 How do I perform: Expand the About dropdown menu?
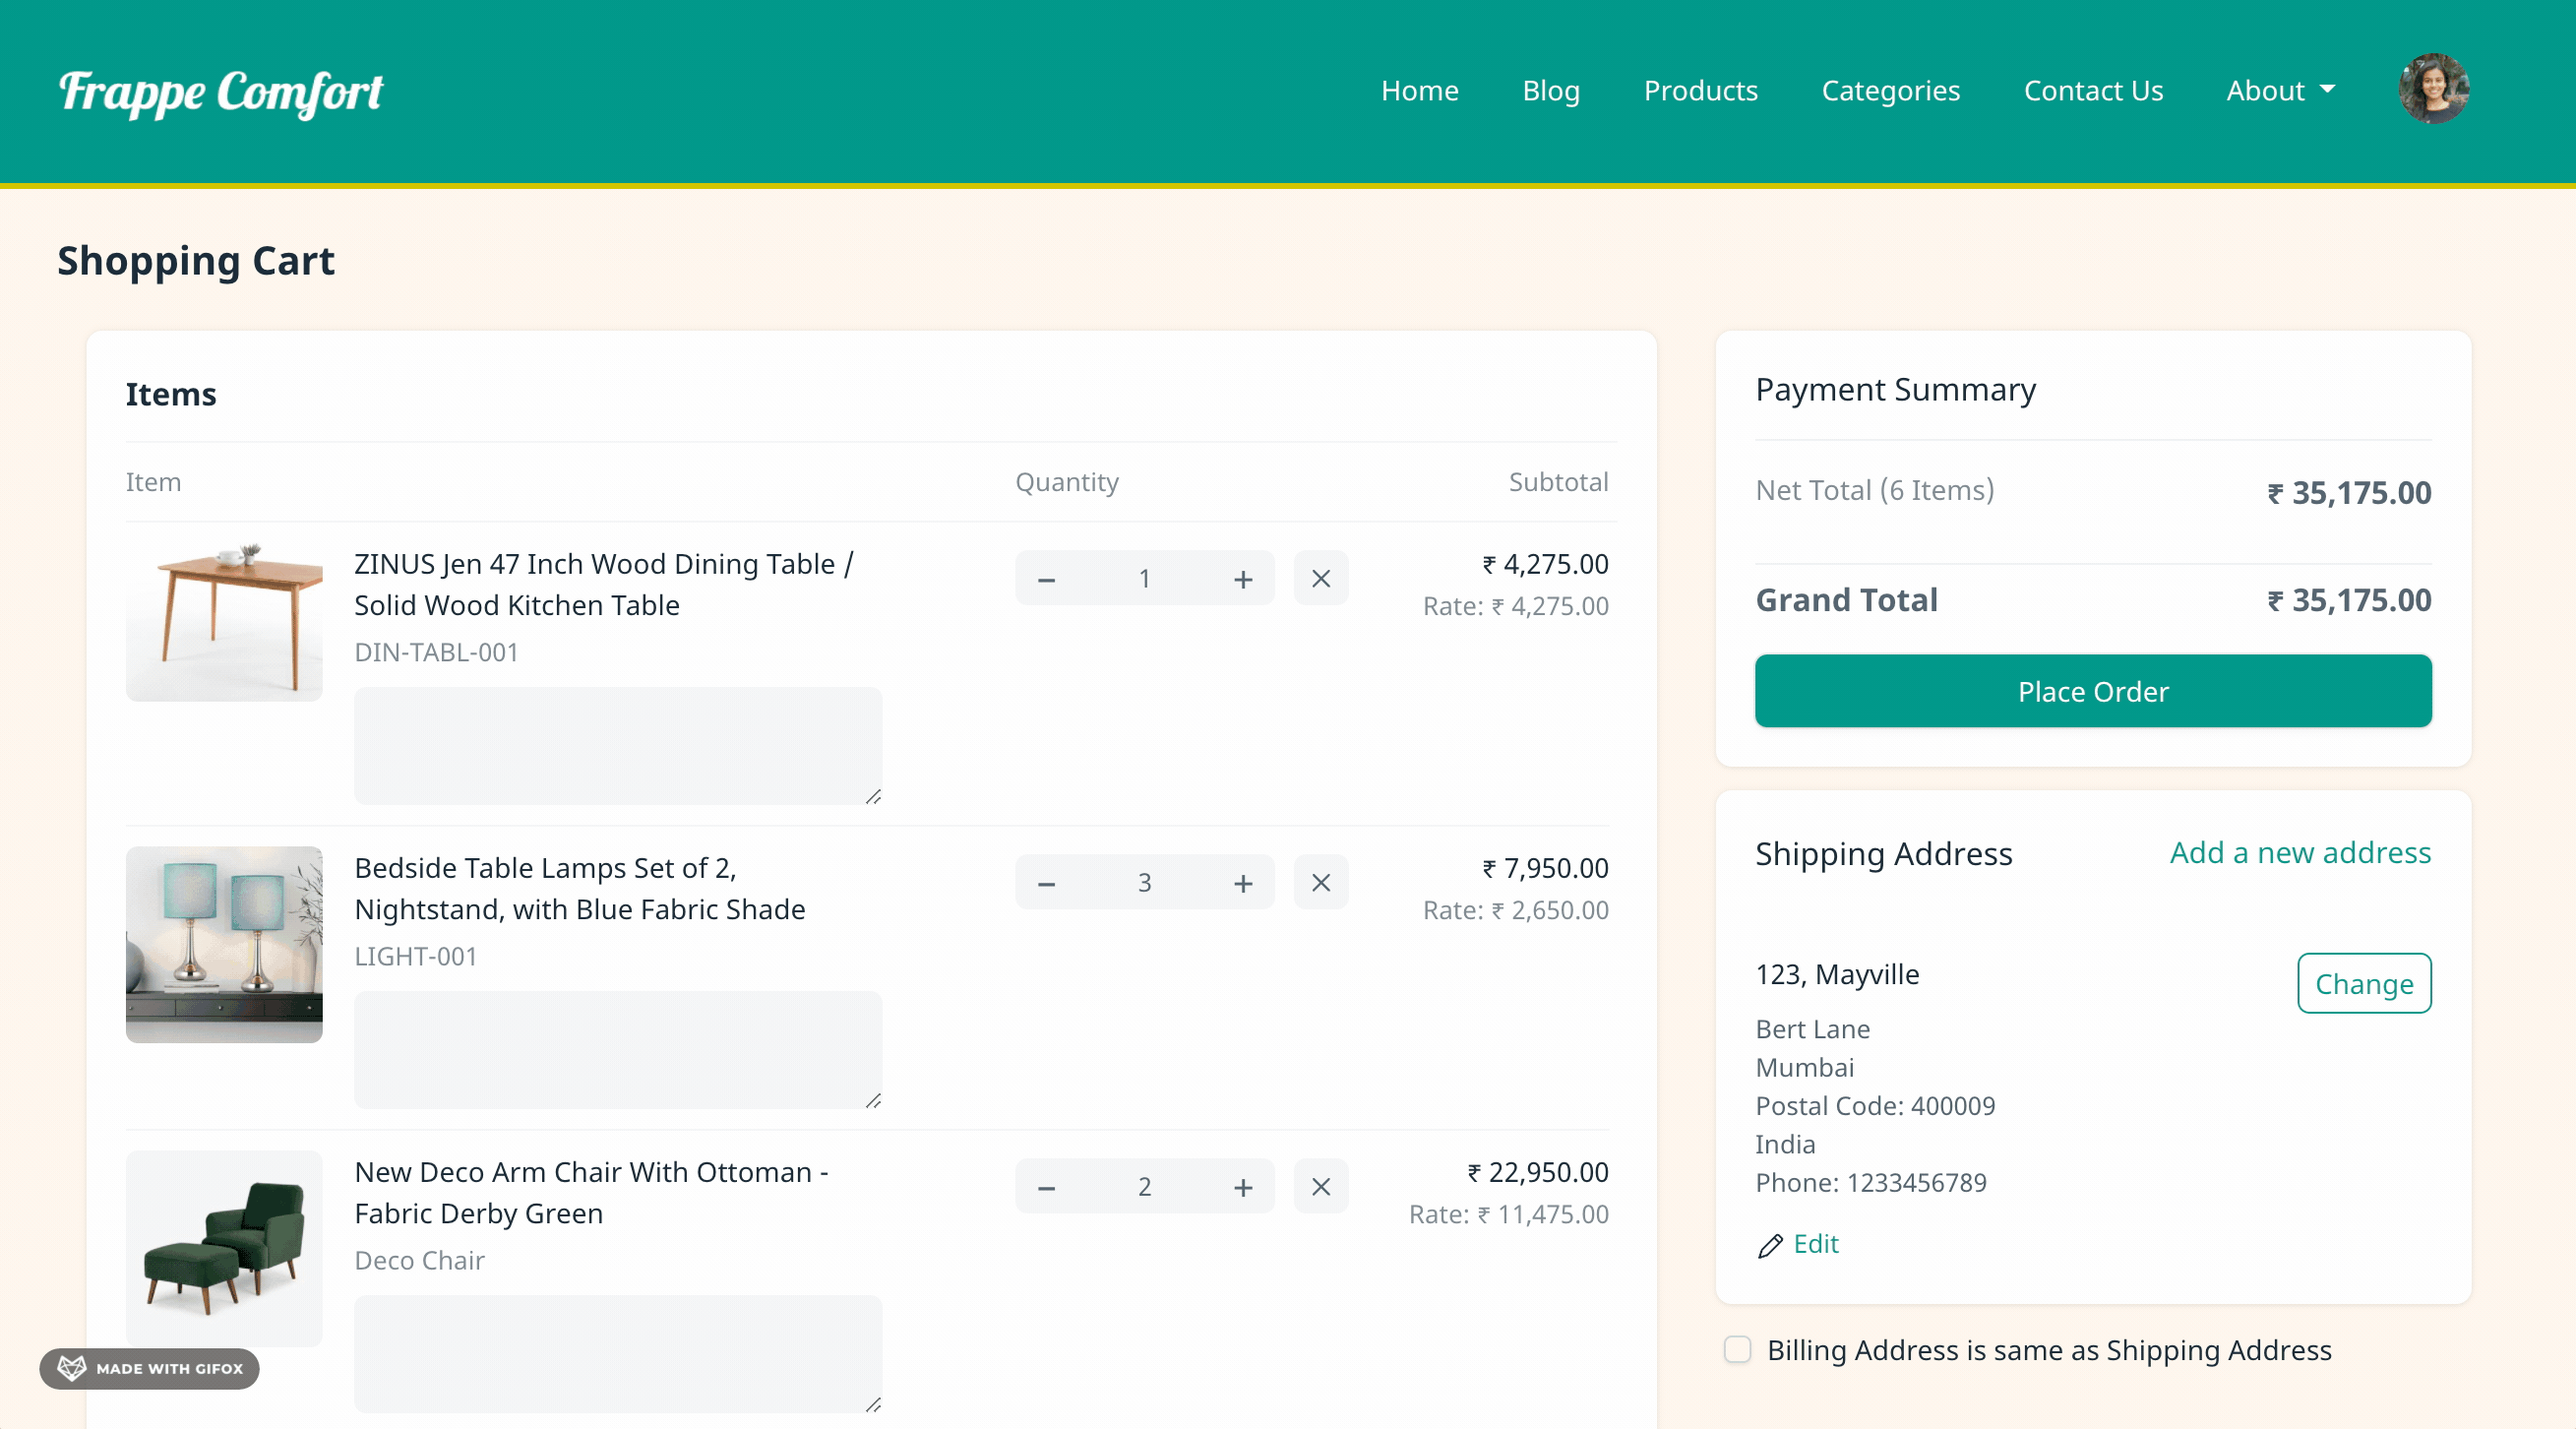2281,91
